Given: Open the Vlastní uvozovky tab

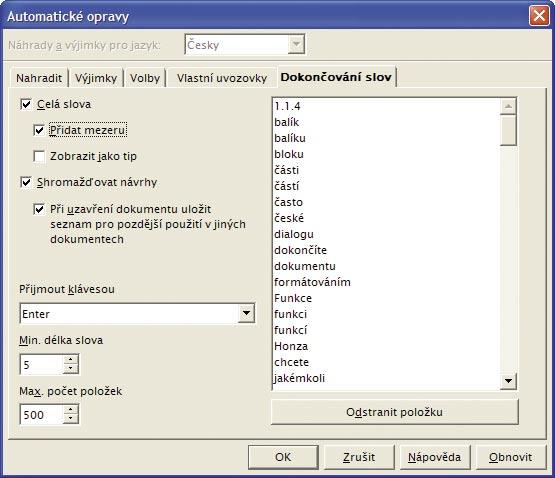Looking at the screenshot, I should click(222, 78).
